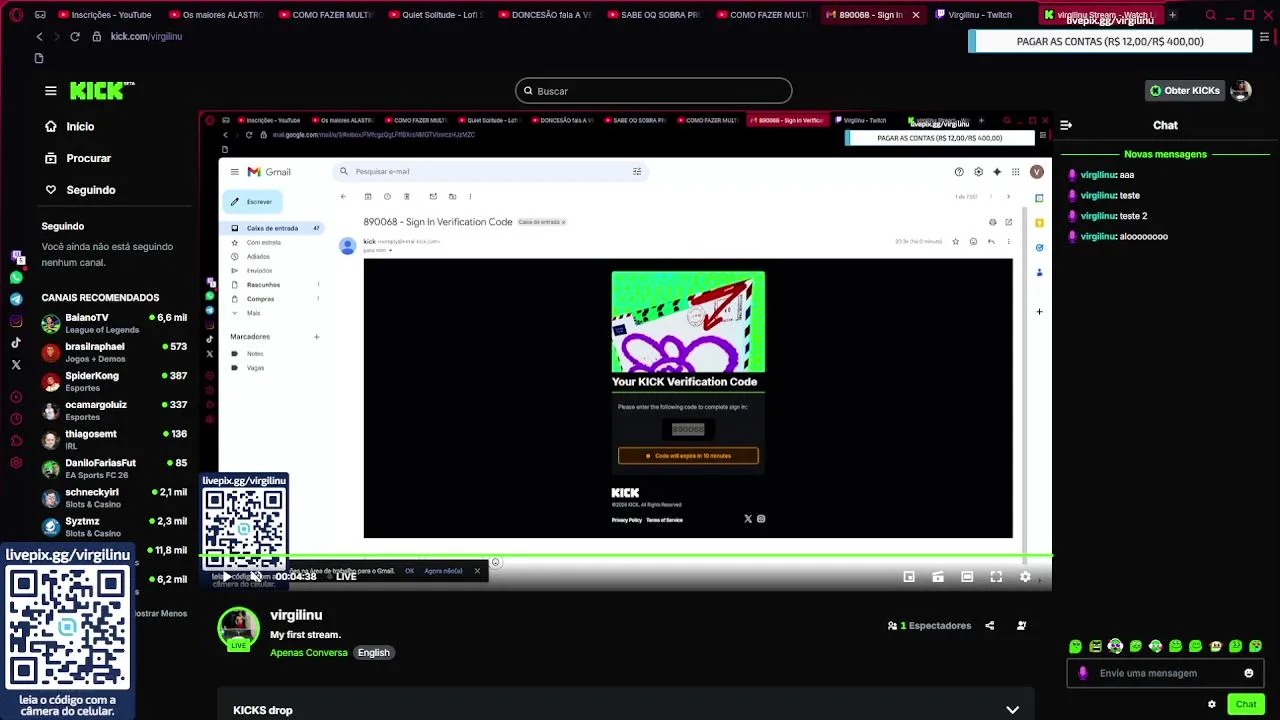Open a new browser tab
This screenshot has width=1280, height=720.
(x=1172, y=15)
